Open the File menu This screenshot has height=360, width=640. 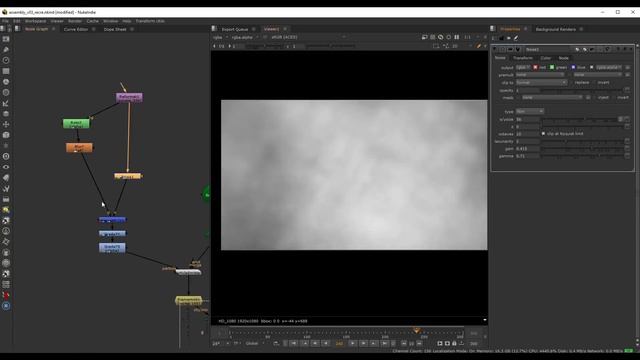(x=5, y=21)
